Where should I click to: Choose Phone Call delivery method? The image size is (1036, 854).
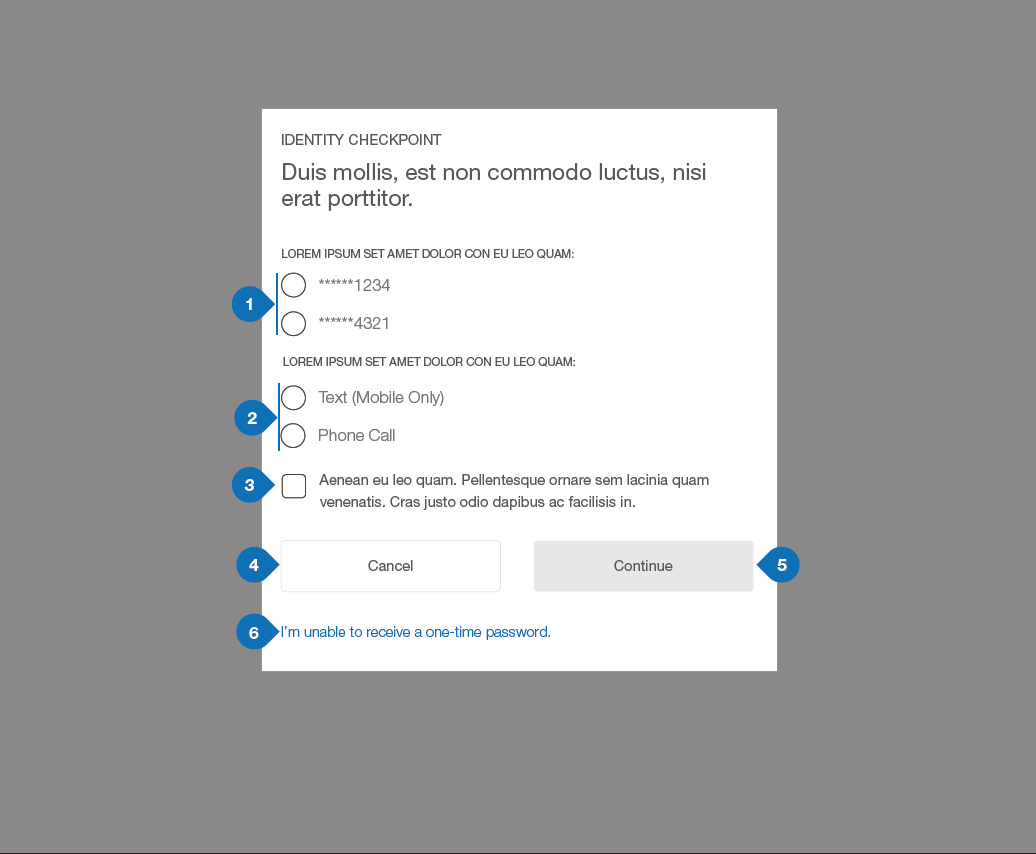coord(293,435)
